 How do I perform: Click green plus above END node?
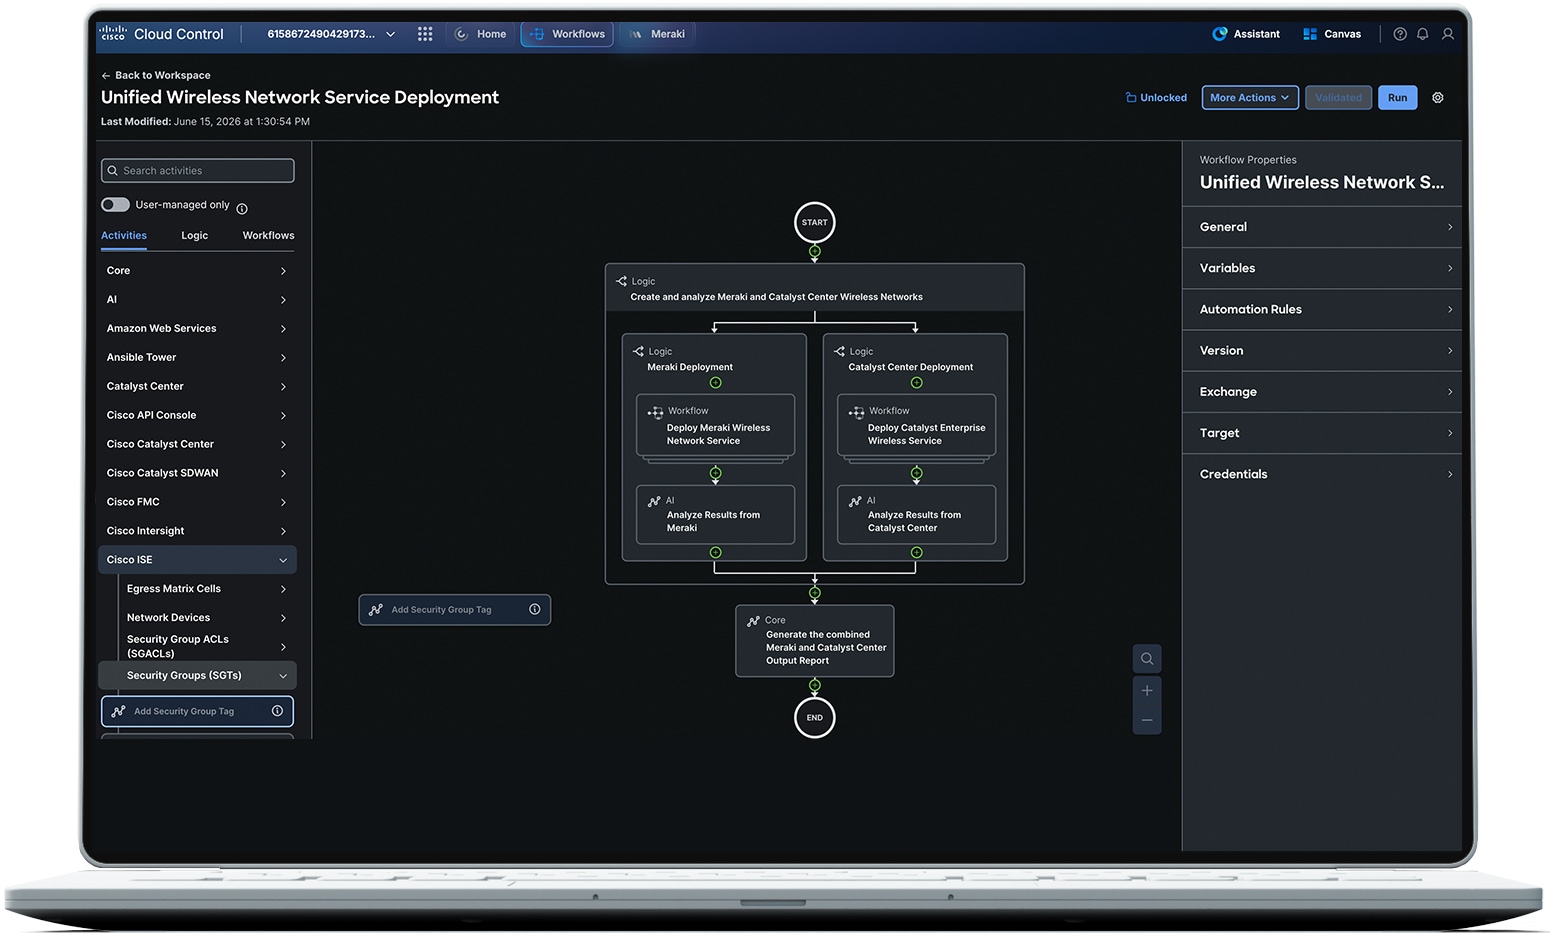coord(815,685)
